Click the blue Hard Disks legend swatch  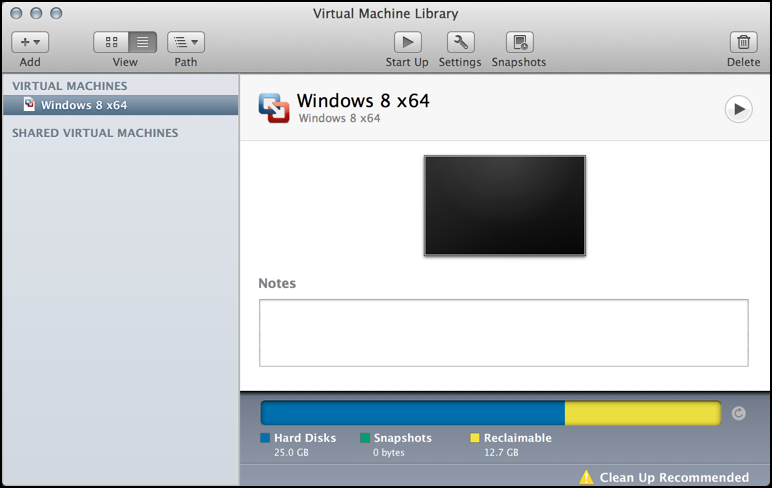(265, 438)
